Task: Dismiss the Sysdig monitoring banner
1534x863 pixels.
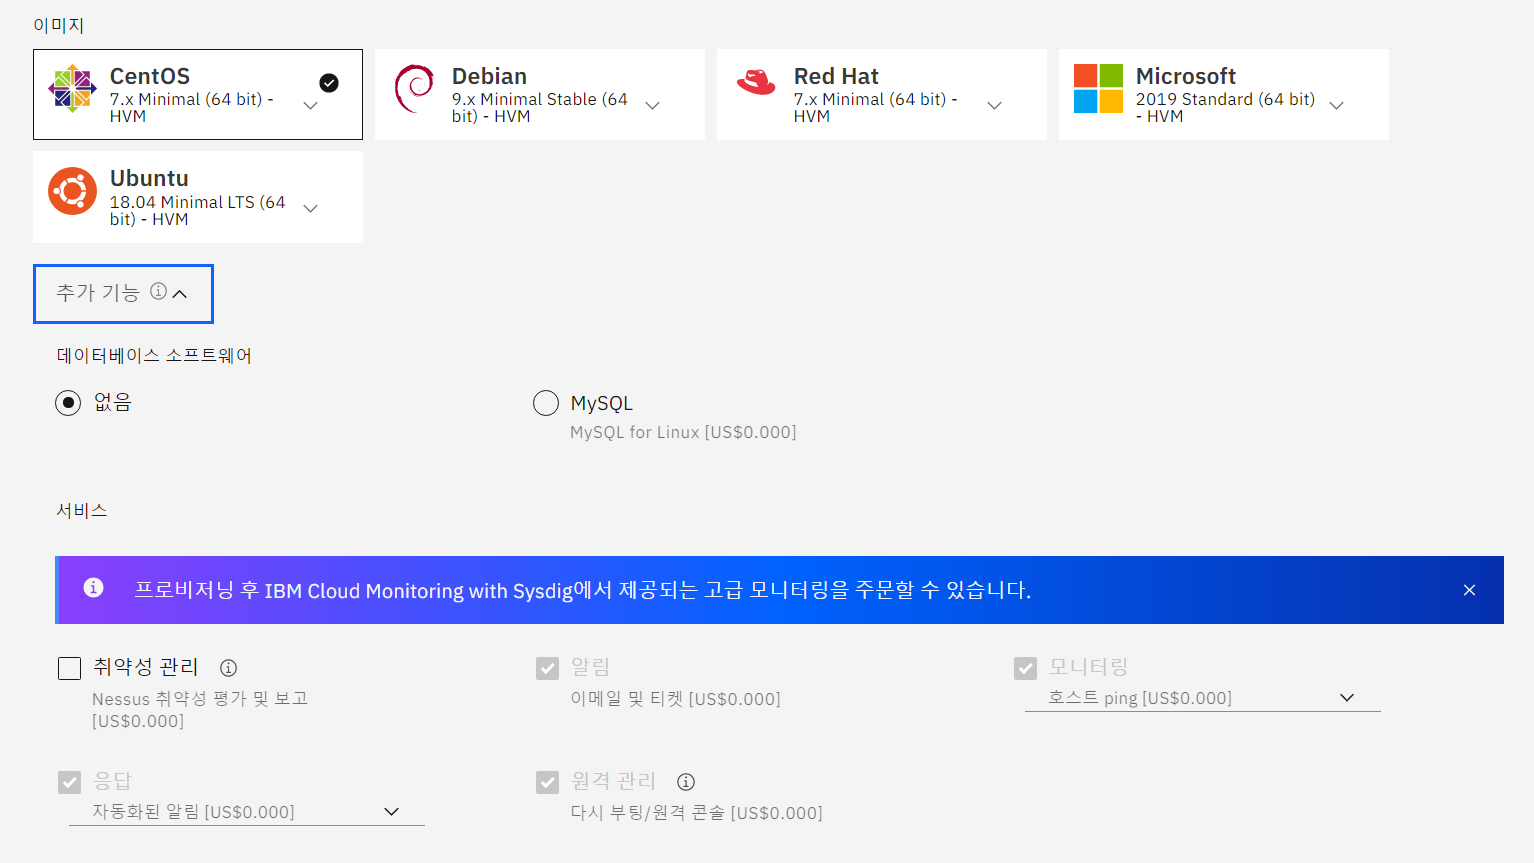Action: coord(1469,590)
